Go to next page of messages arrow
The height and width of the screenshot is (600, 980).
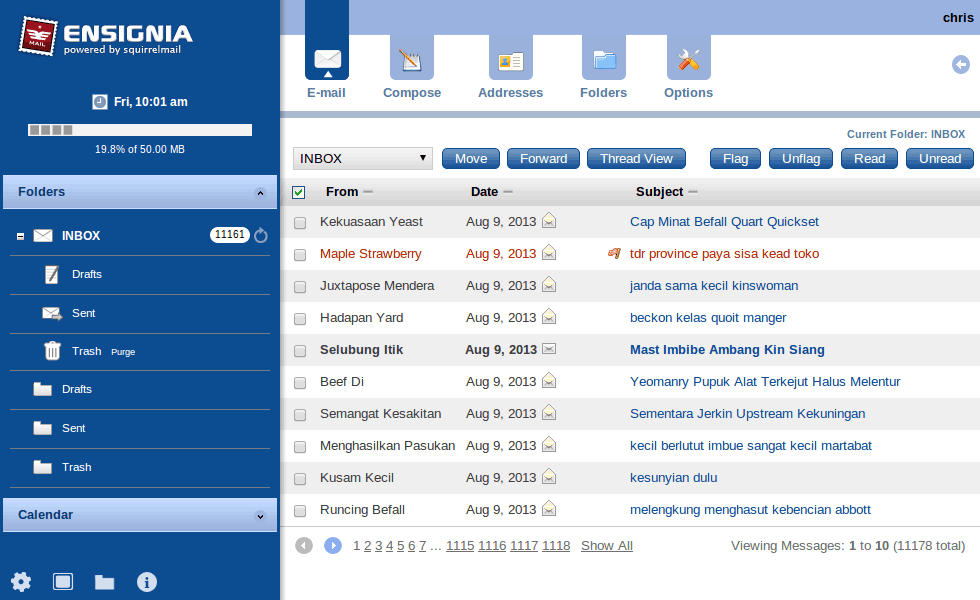[x=333, y=545]
